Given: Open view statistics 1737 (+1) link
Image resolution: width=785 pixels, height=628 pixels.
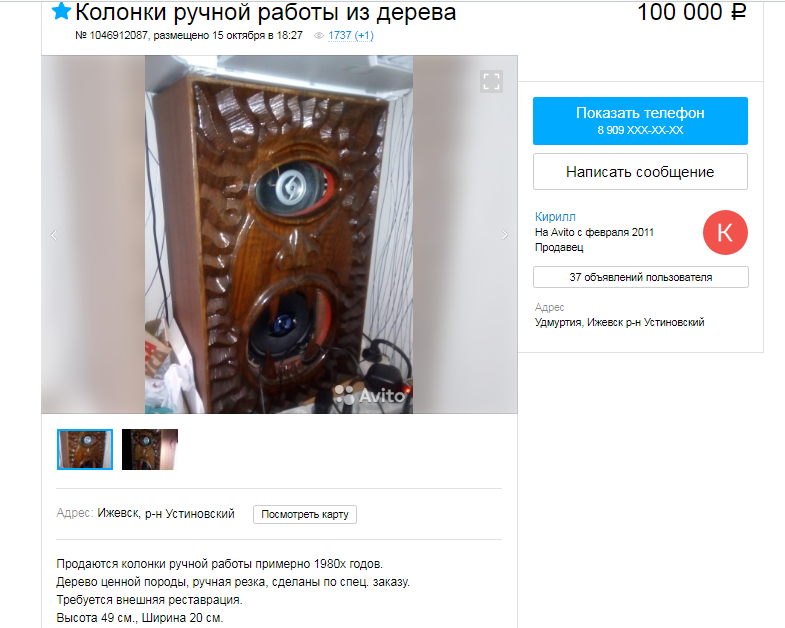Looking at the screenshot, I should click(351, 36).
